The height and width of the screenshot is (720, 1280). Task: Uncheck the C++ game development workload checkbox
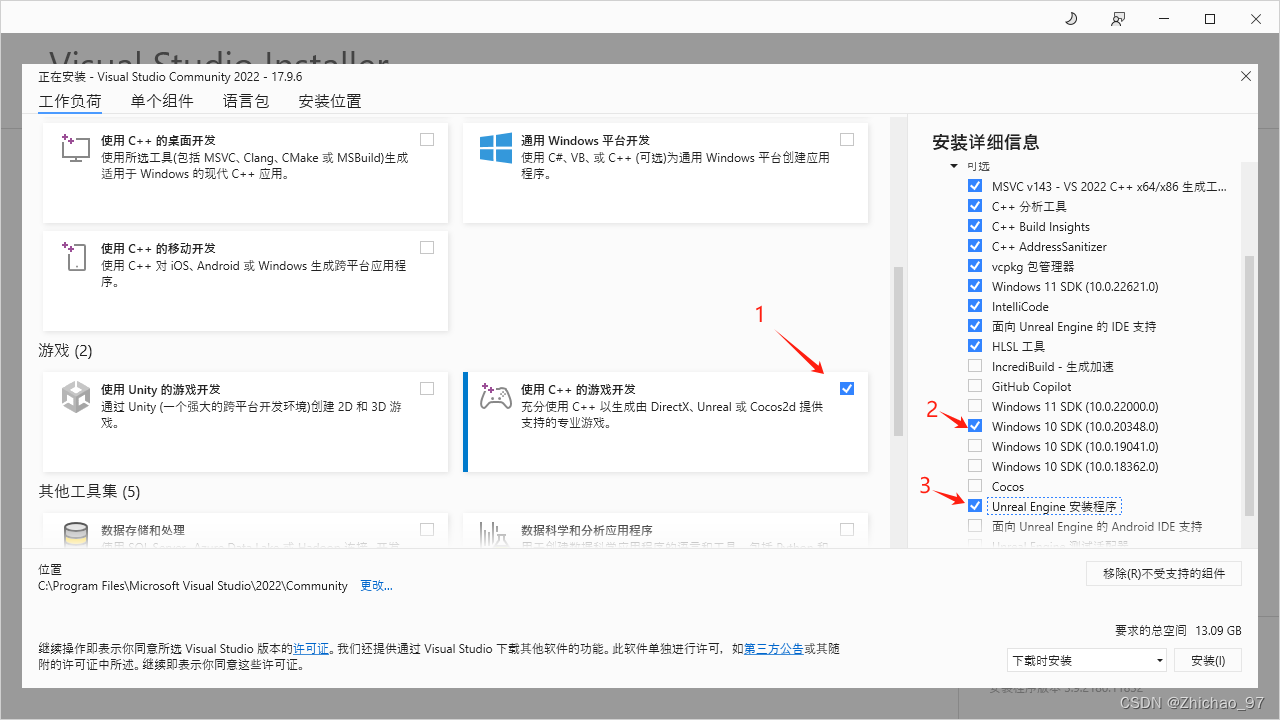pos(847,388)
